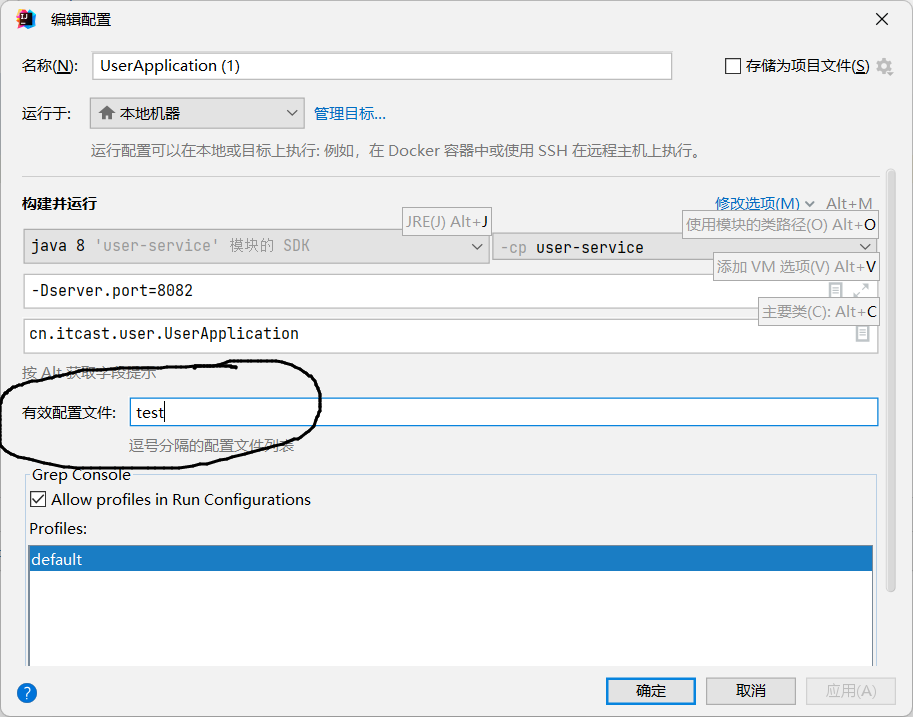
Task: Open the help question mark icon
Action: click(27, 693)
